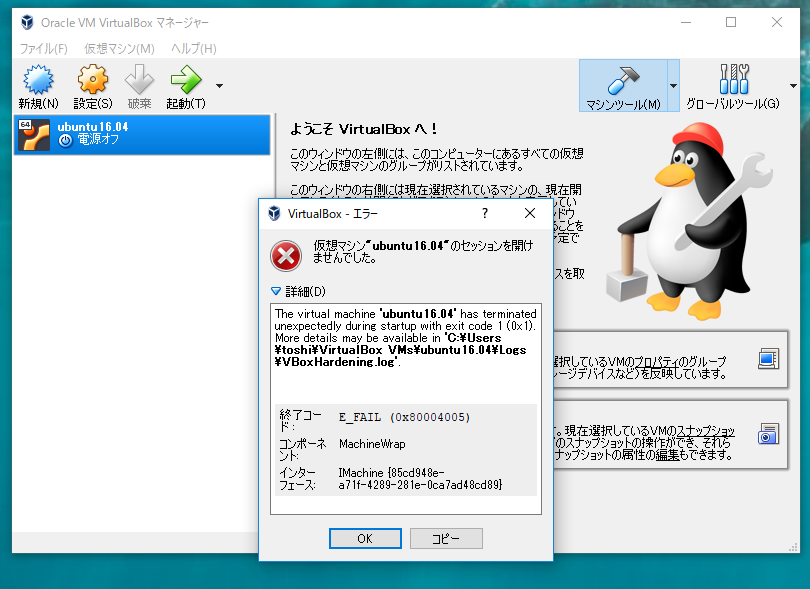Minimize the VirtualBox manager window
This screenshot has width=810, height=589.
[x=686, y=22]
